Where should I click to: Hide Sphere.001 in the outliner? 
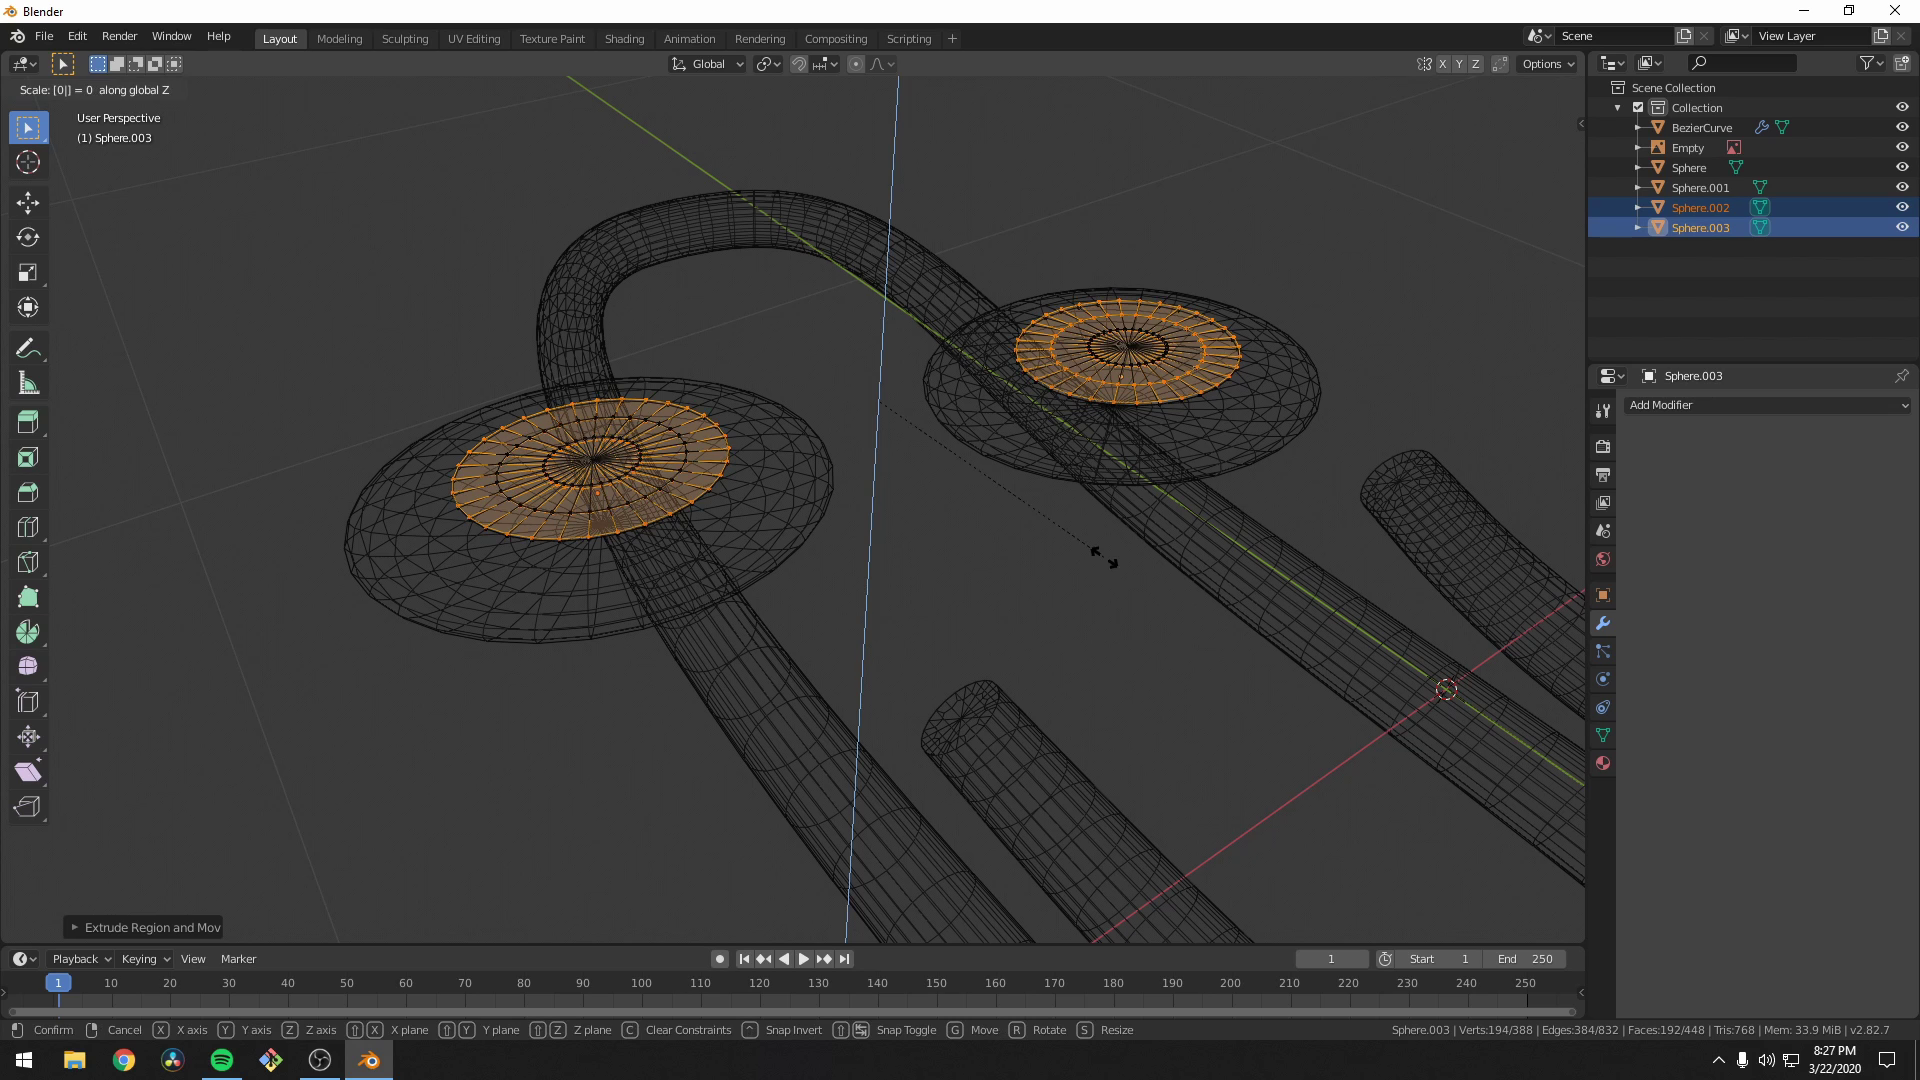coord(1901,187)
